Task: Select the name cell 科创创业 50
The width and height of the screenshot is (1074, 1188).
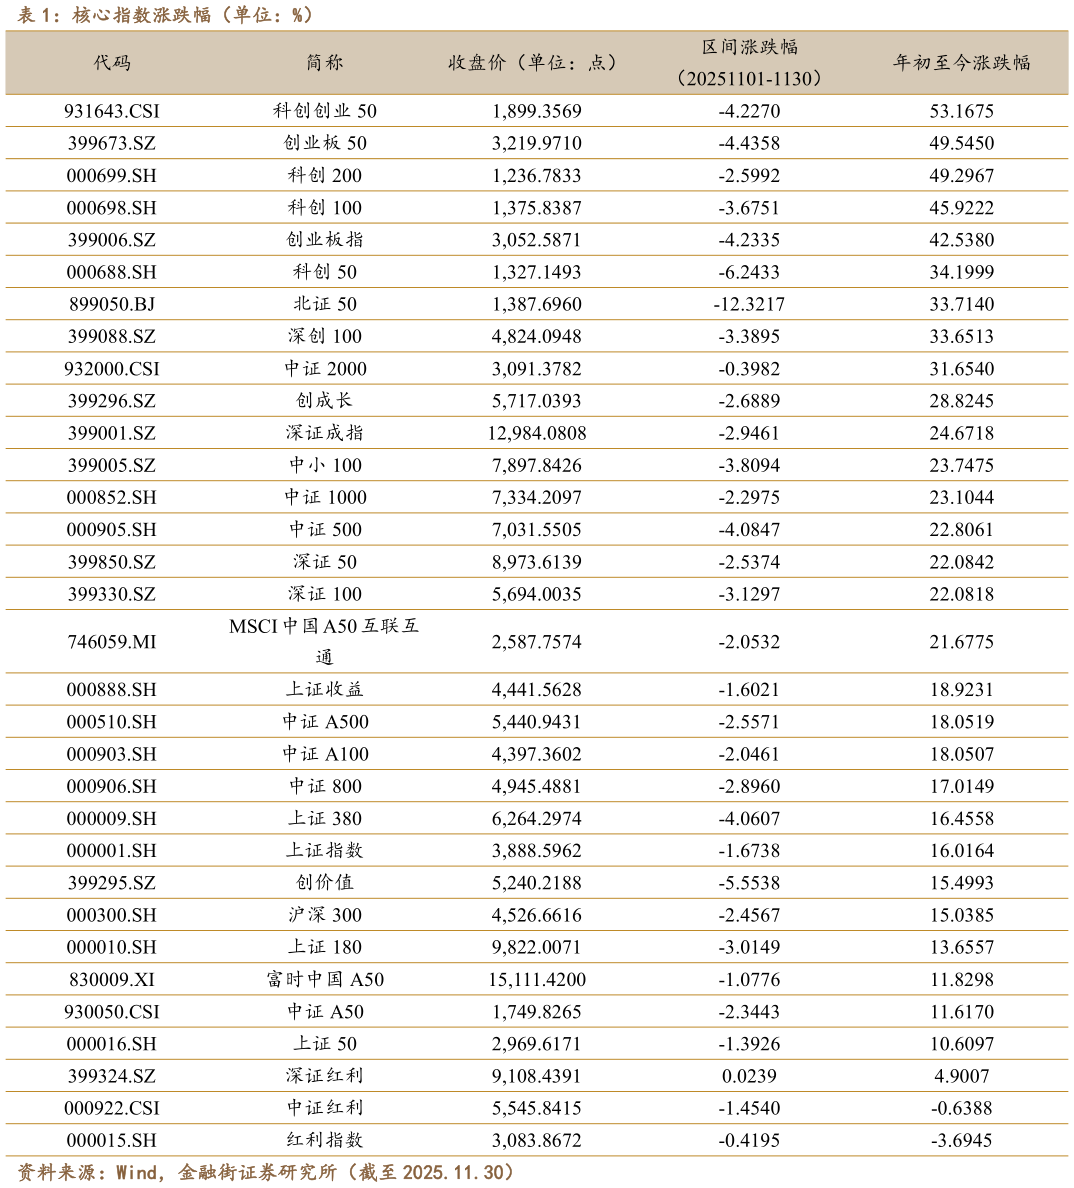Action: 325,111
